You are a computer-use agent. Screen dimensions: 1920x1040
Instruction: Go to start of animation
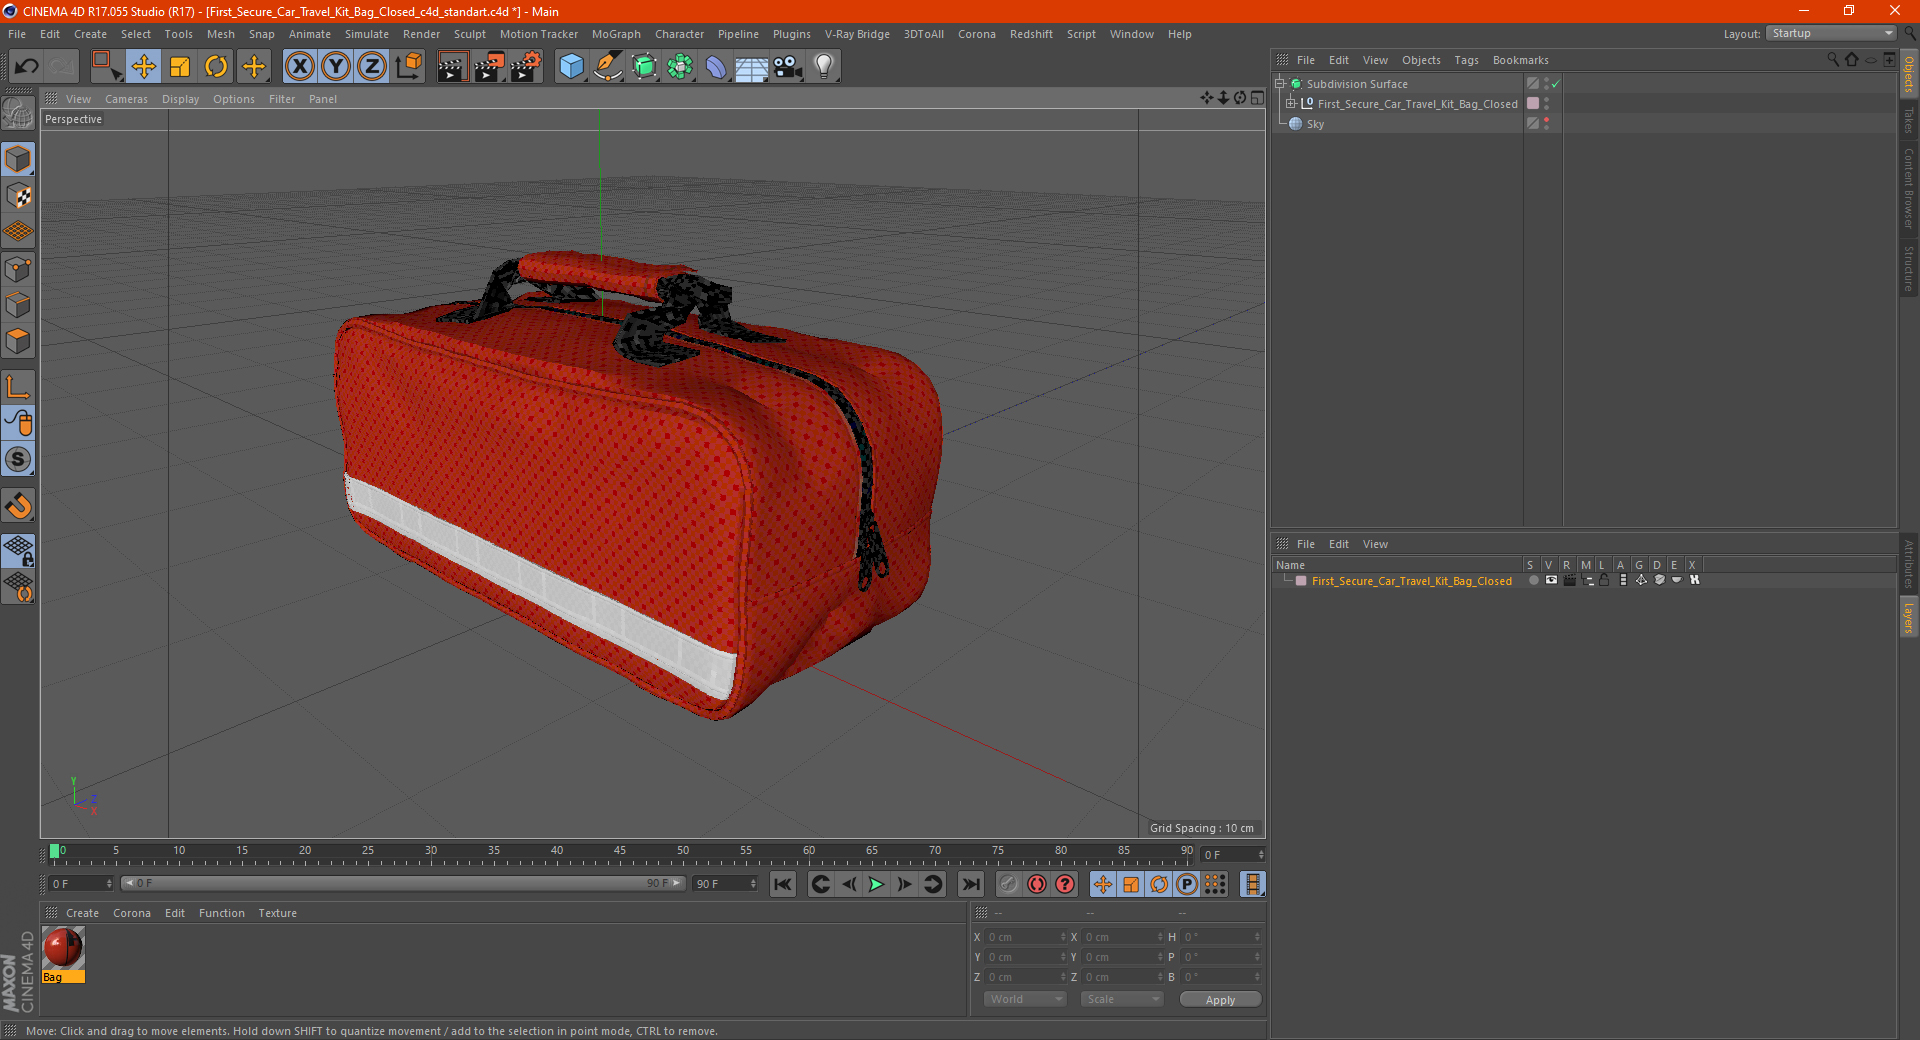coord(783,884)
